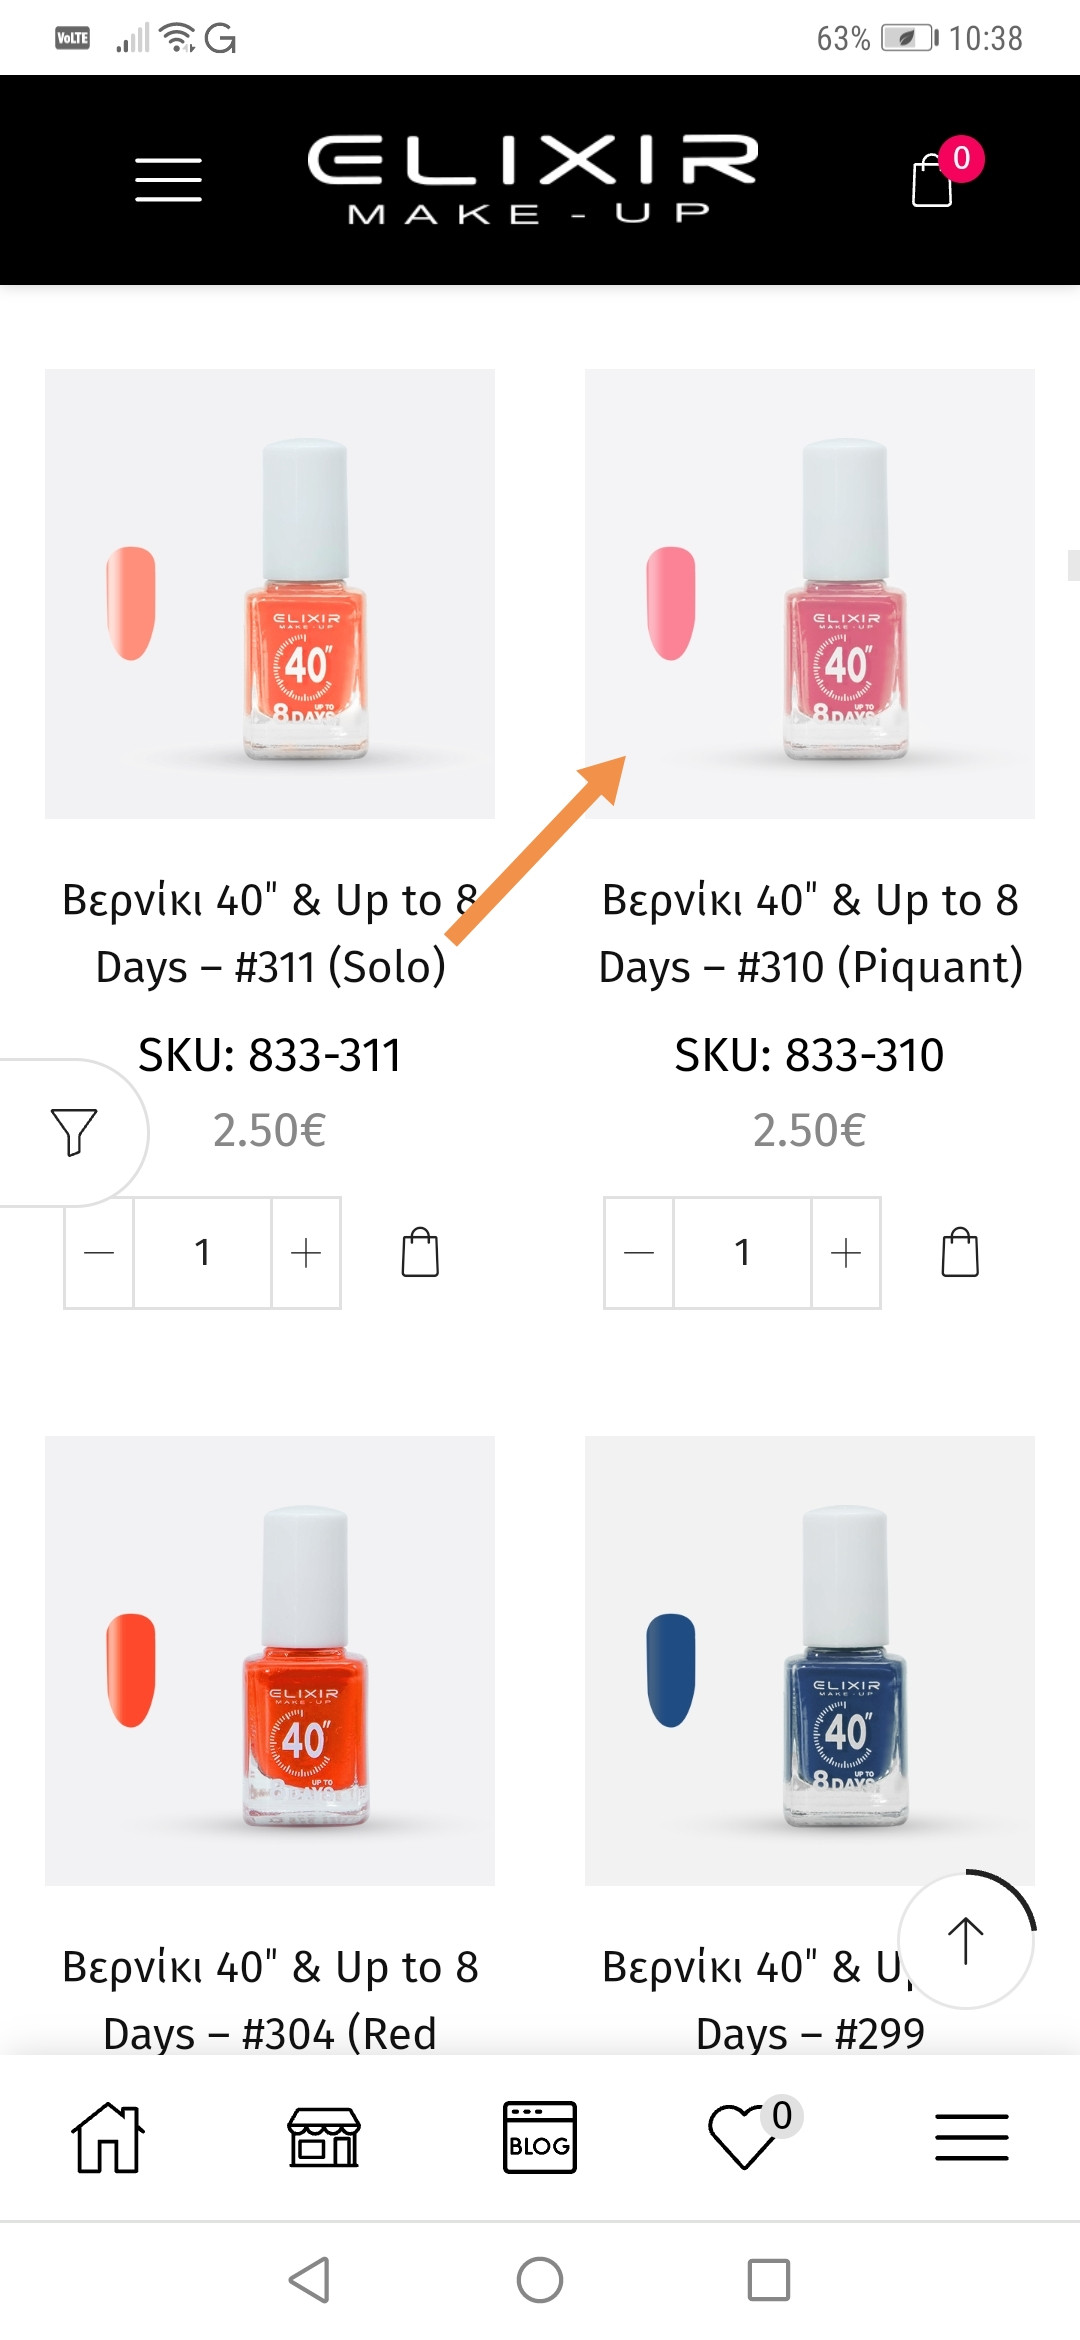Viewport: 1080px width, 2340px height.
Task: Select the quantity field for #310 Piquant
Action: pos(742,1252)
